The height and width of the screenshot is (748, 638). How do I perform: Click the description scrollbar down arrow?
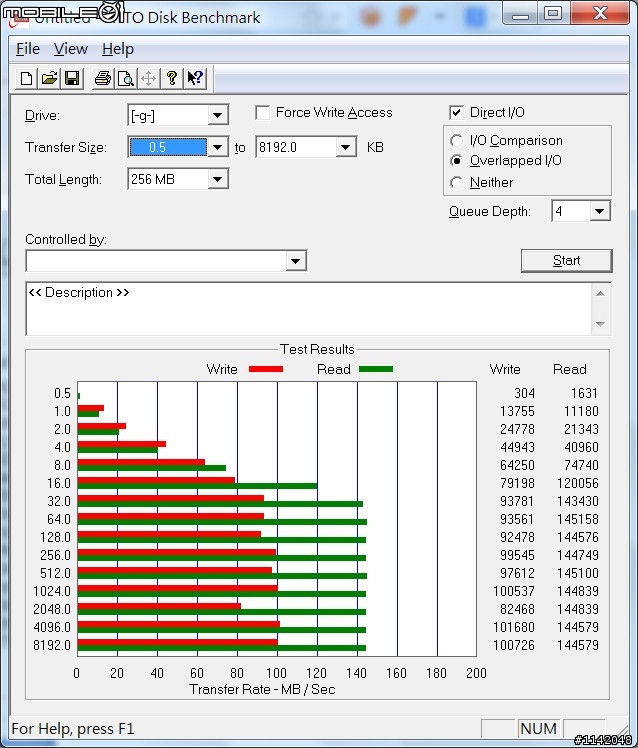600,324
